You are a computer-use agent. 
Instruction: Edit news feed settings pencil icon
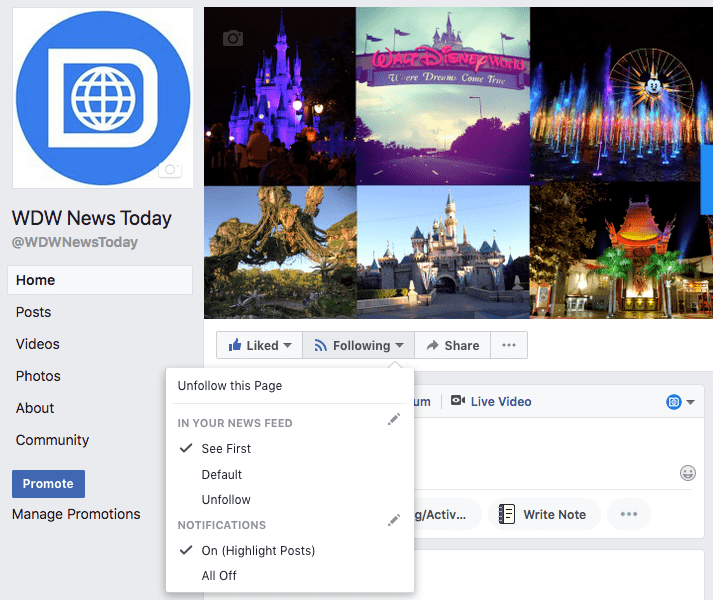pyautogui.click(x=394, y=419)
